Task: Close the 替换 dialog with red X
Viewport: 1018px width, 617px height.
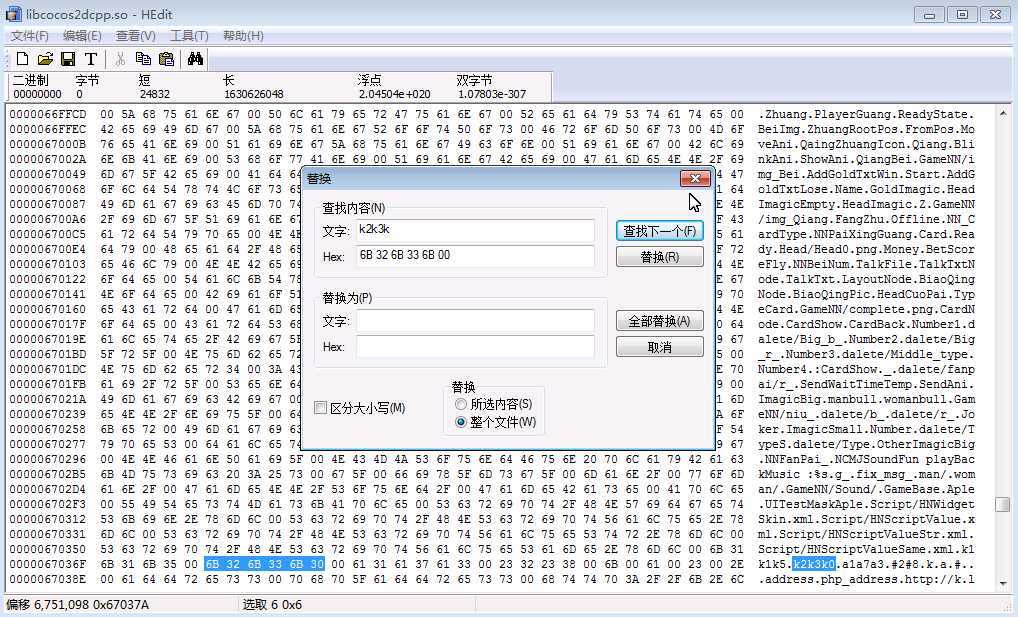Action: (x=695, y=178)
